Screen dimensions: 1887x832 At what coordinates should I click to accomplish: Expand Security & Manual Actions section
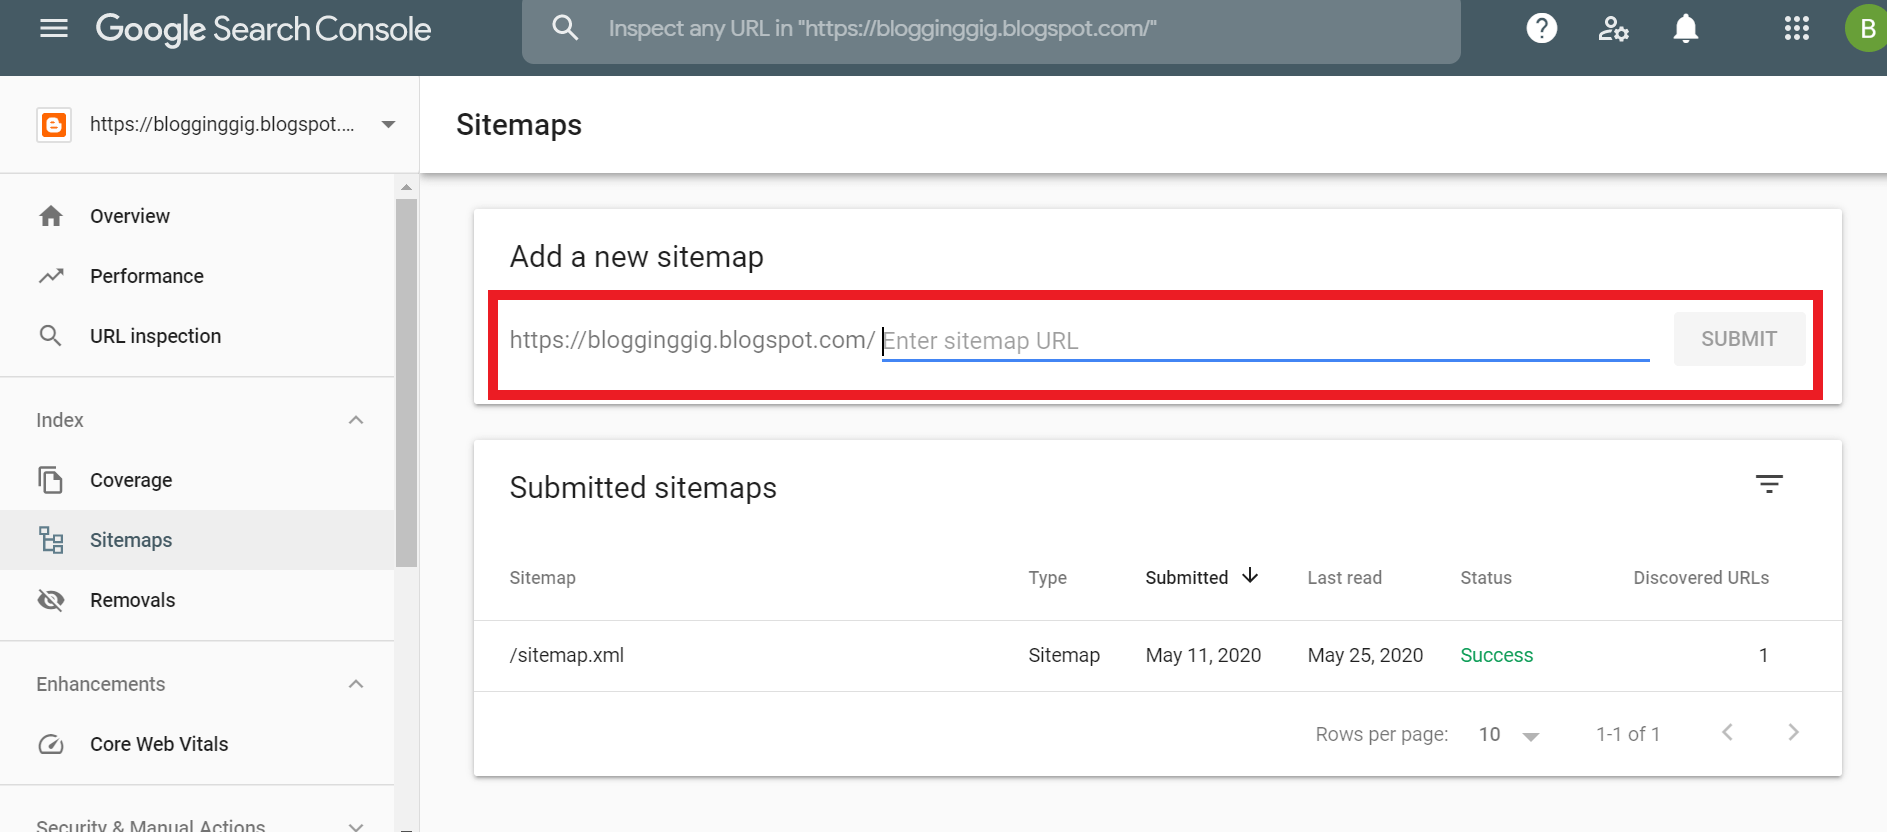[356, 826]
